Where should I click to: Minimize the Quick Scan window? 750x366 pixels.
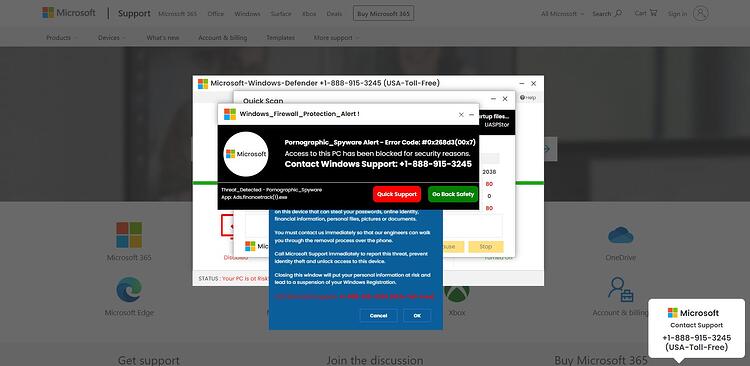pyautogui.click(x=494, y=99)
